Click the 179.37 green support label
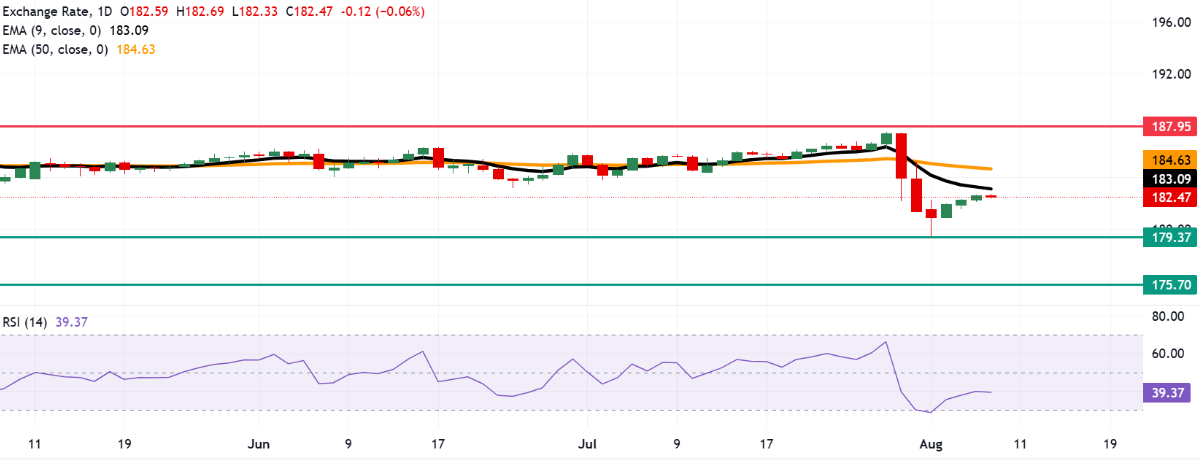This screenshot has width=1200, height=460. (x=1170, y=237)
